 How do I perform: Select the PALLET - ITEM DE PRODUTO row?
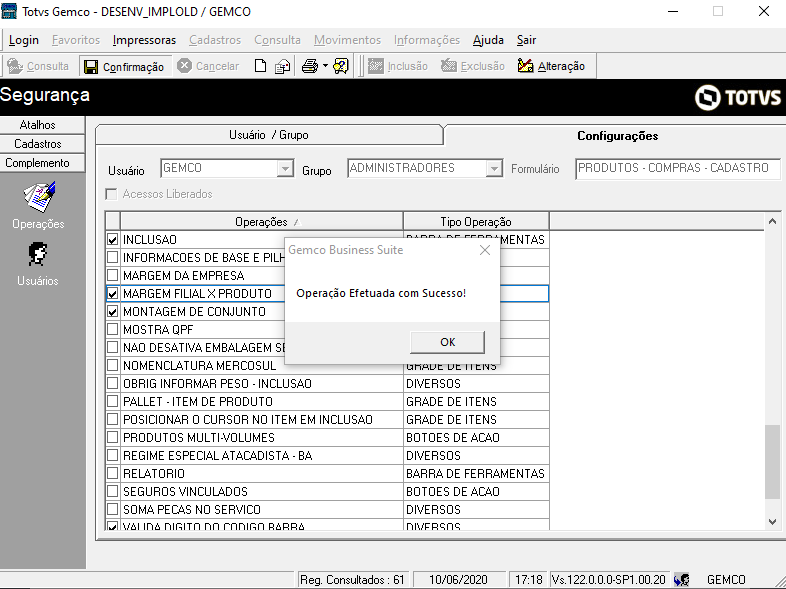coord(328,402)
